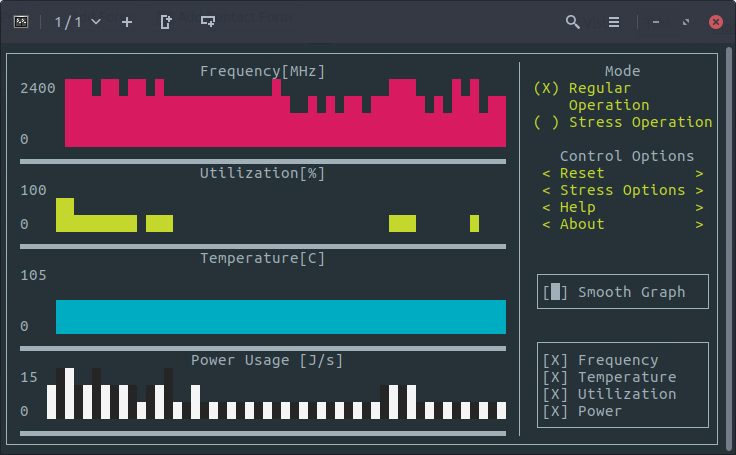
Task: Maximize the terminal window
Action: pyautogui.click(x=686, y=21)
